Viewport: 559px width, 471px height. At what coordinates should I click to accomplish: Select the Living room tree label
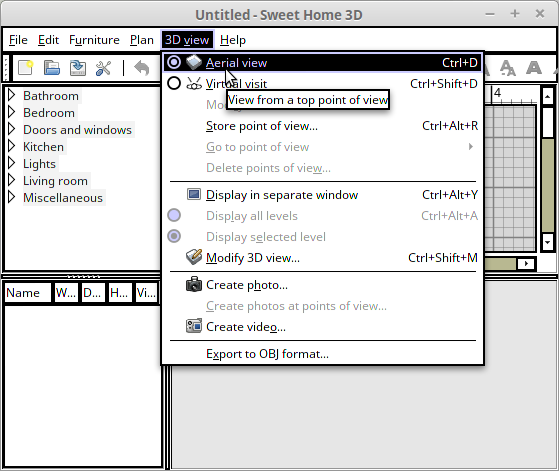[x=55, y=180]
